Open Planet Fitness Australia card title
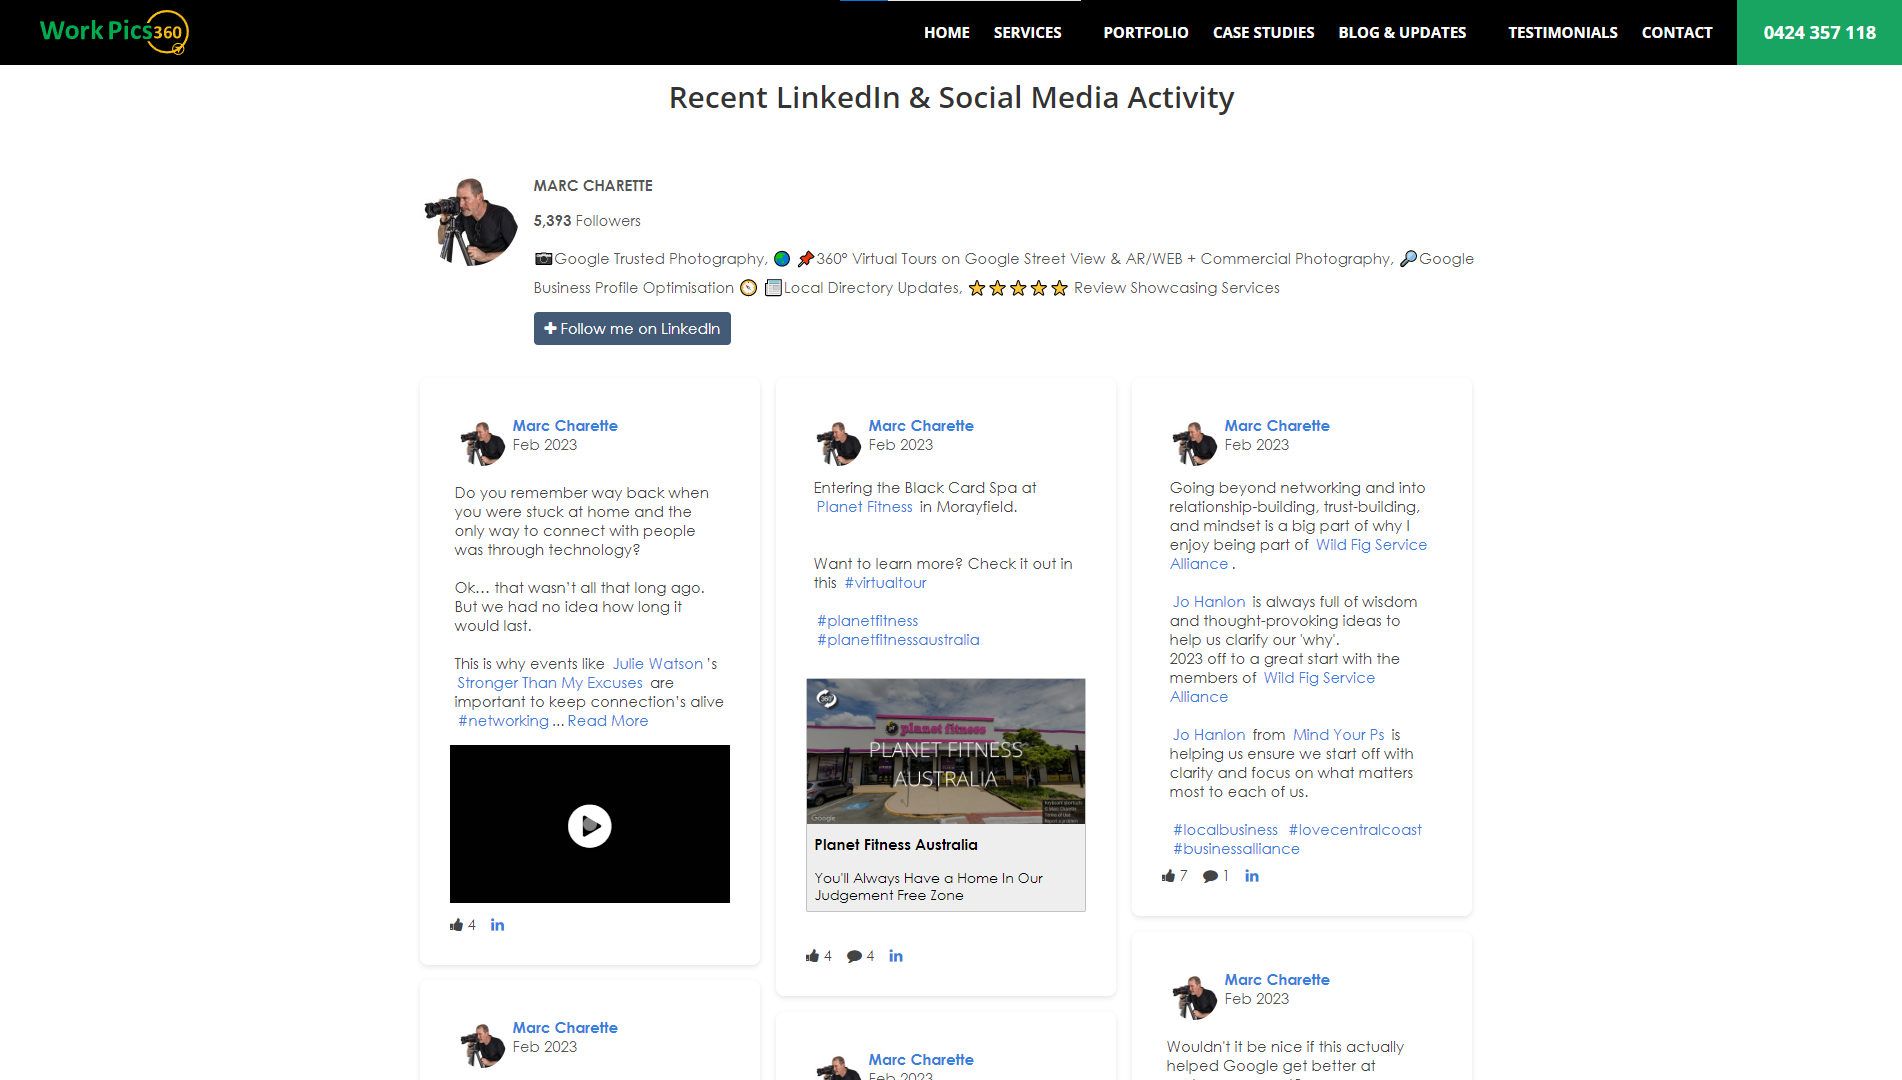Screen dimensions: 1902x1080 tap(896, 845)
